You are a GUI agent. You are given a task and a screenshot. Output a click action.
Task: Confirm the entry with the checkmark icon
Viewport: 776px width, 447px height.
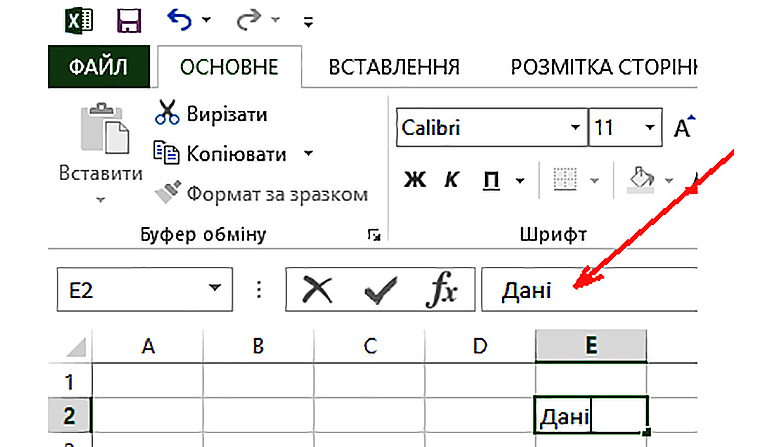point(380,289)
